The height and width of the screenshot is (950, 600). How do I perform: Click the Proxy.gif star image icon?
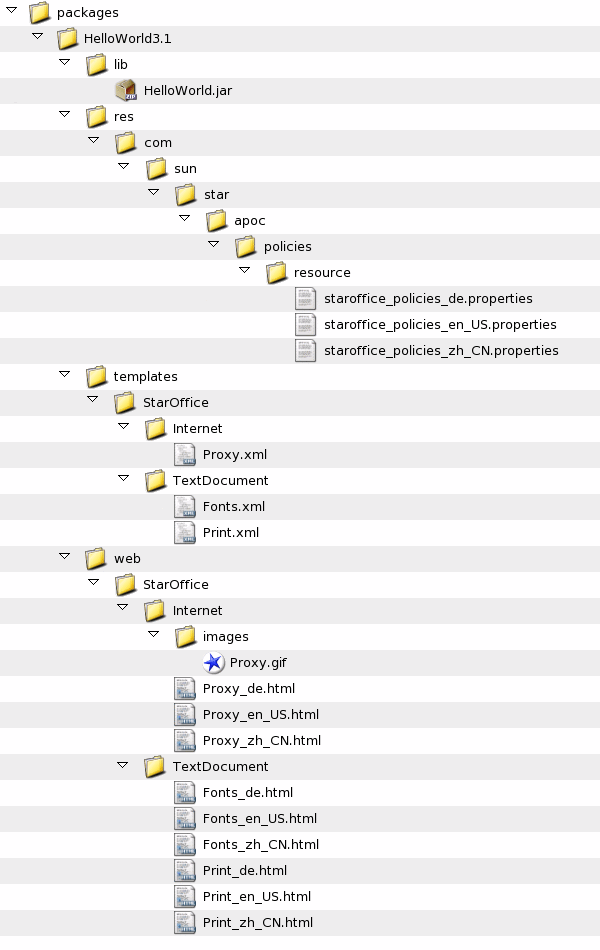coord(213,663)
